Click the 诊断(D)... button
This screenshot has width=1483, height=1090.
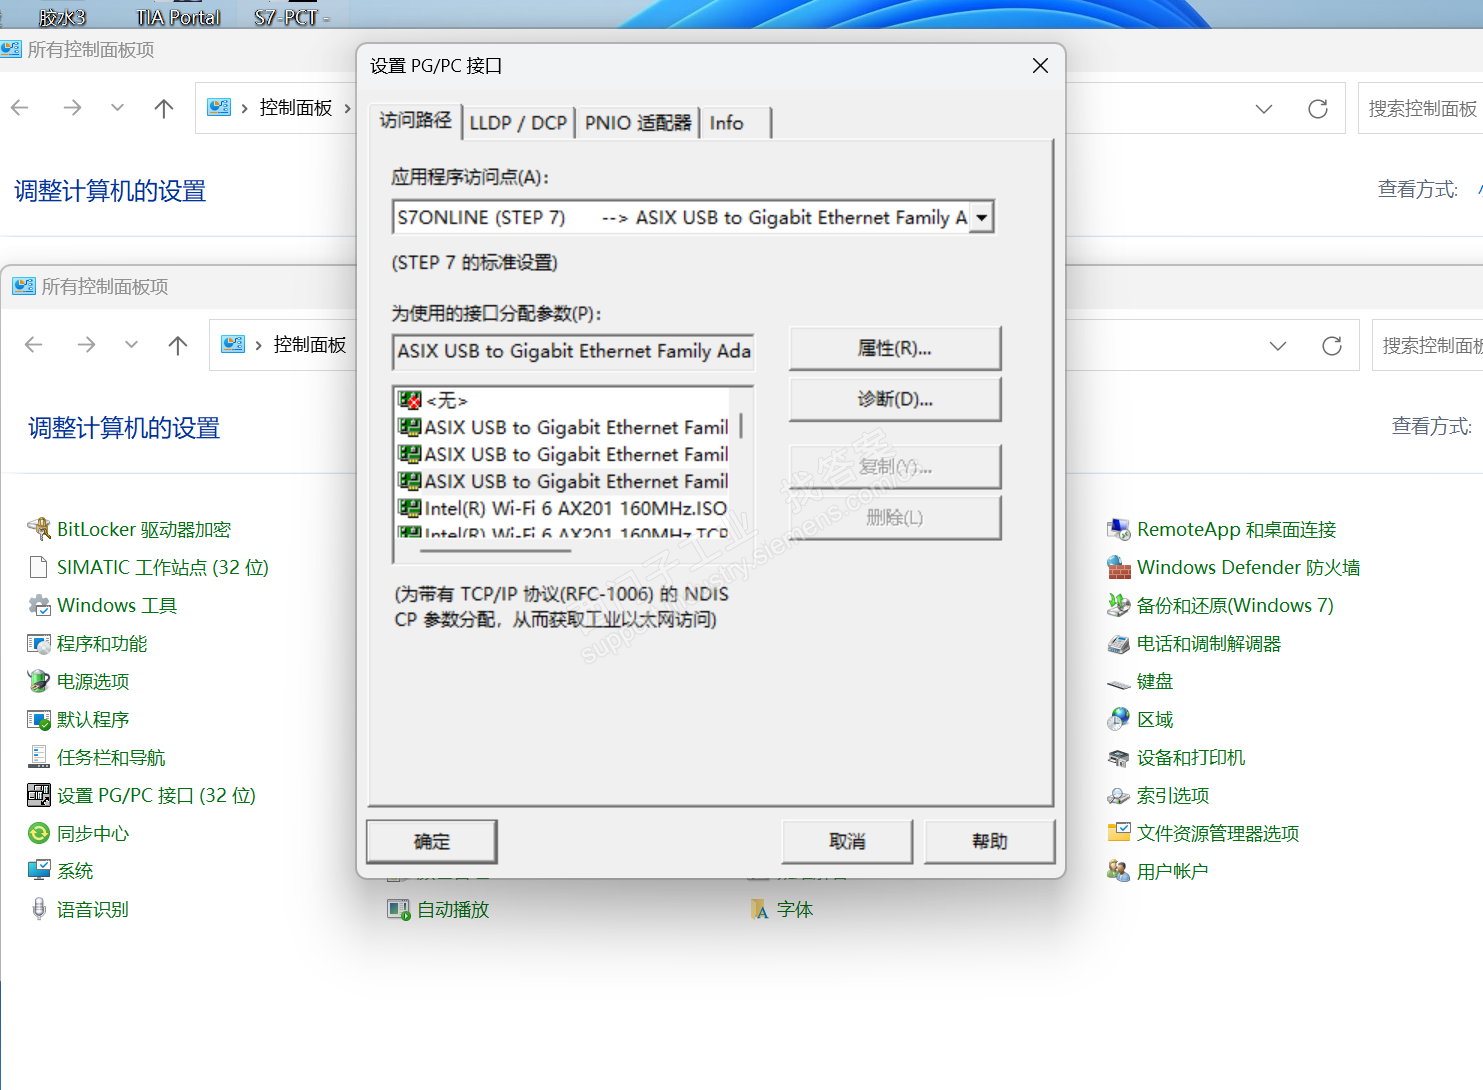895,399
